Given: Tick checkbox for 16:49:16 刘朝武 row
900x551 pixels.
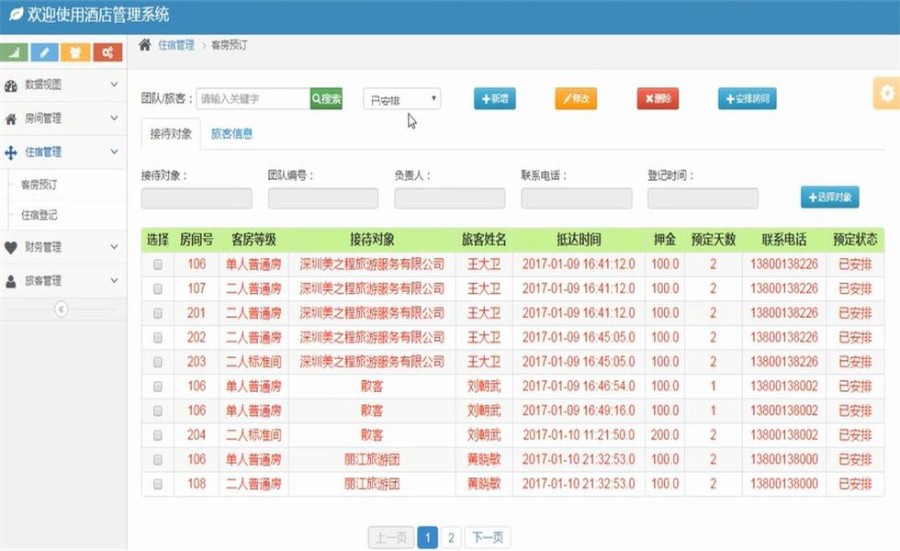Looking at the screenshot, I should point(157,411).
